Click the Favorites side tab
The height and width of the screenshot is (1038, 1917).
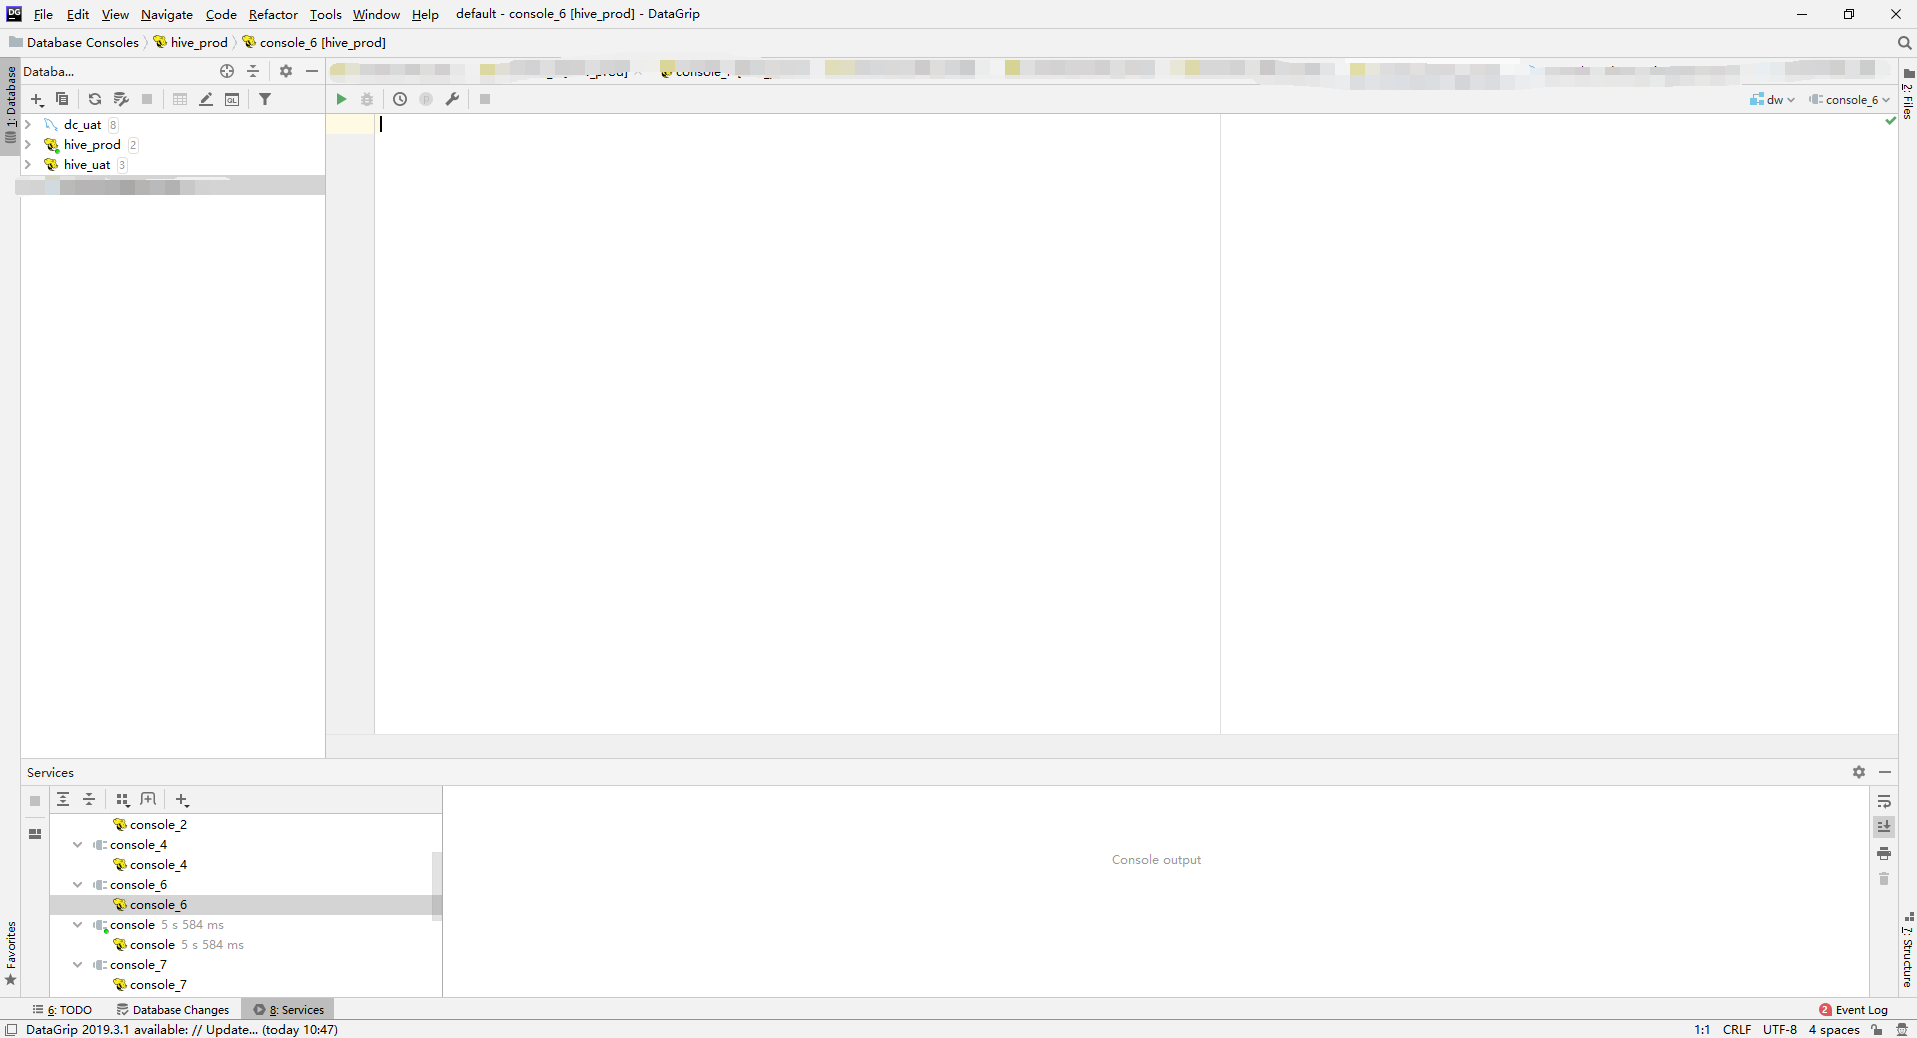[11, 954]
